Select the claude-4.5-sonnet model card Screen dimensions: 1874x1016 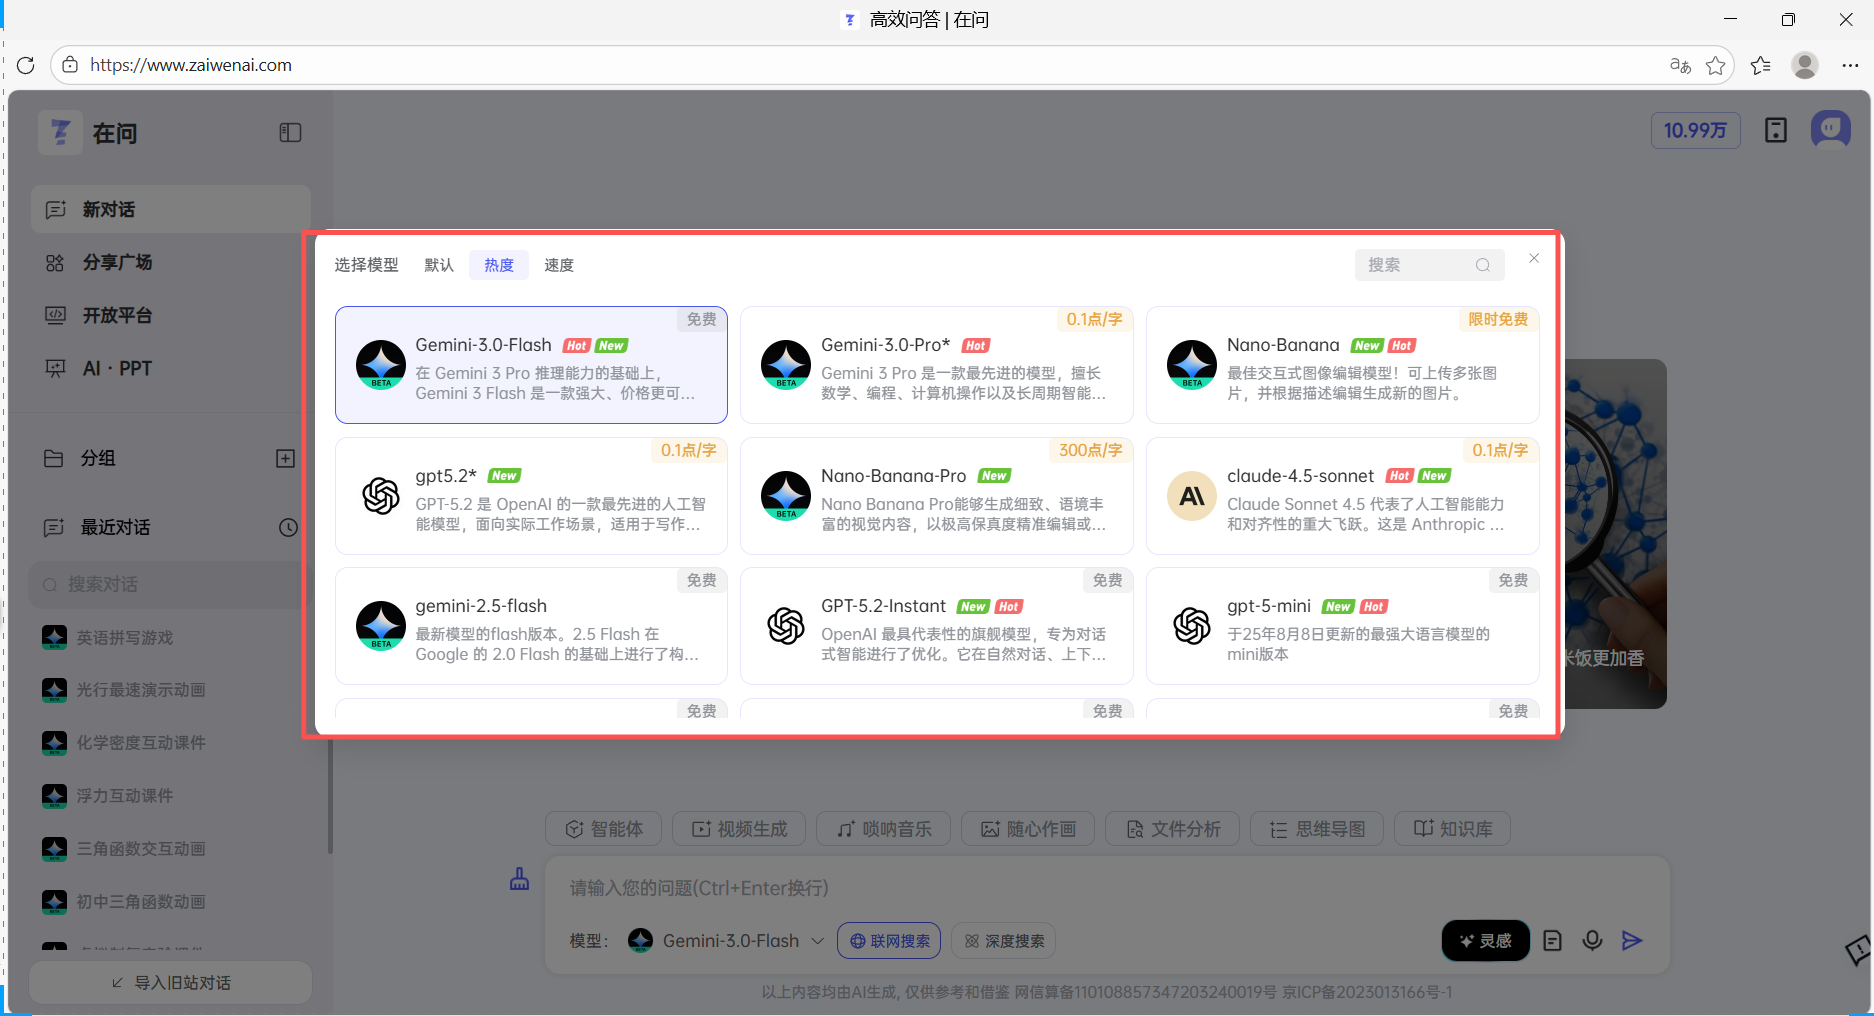click(x=1342, y=496)
